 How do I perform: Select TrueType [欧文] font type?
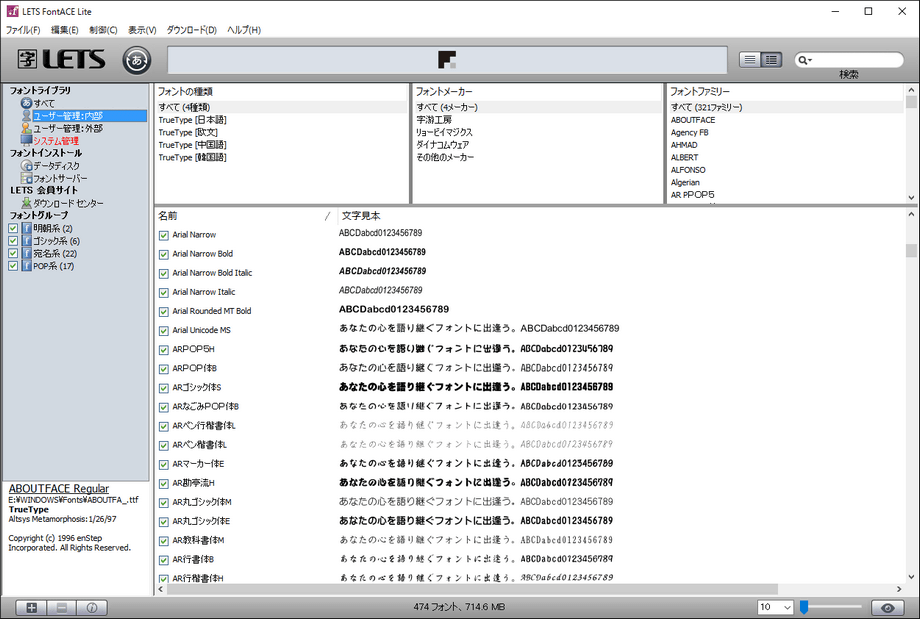pos(188,133)
